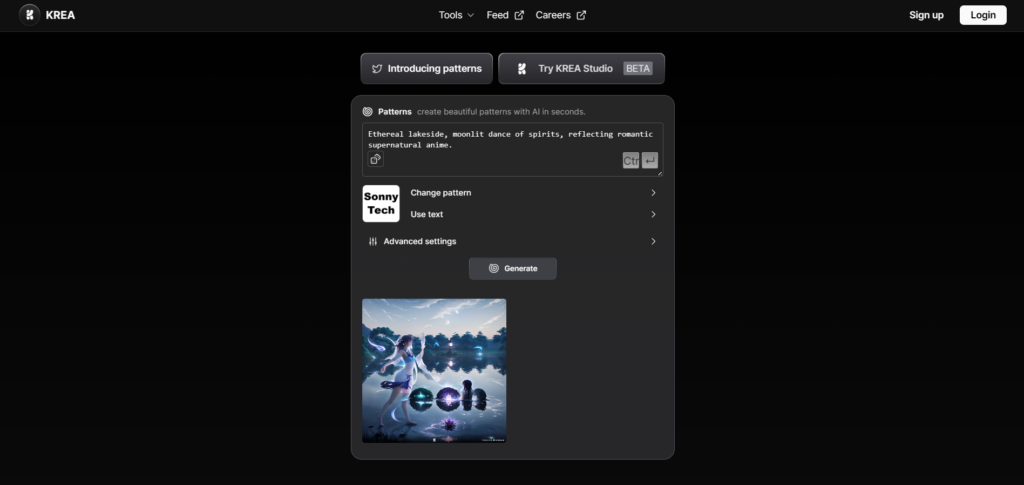Image resolution: width=1024 pixels, height=485 pixels.
Task: Expand the Tools dropdown menu
Action: point(456,15)
